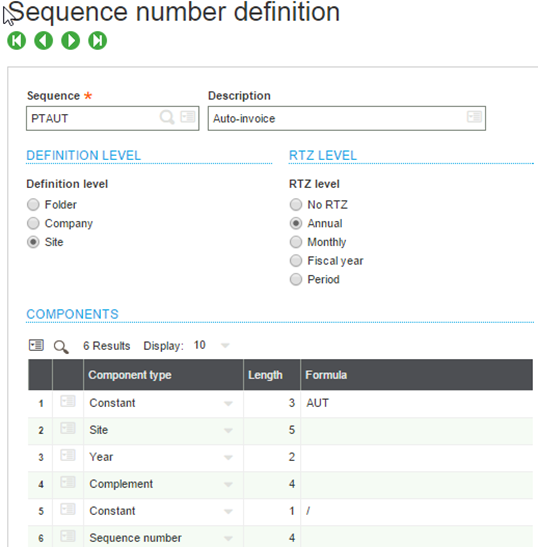Sort by Component type column header
The width and height of the screenshot is (538, 547).
(163, 375)
